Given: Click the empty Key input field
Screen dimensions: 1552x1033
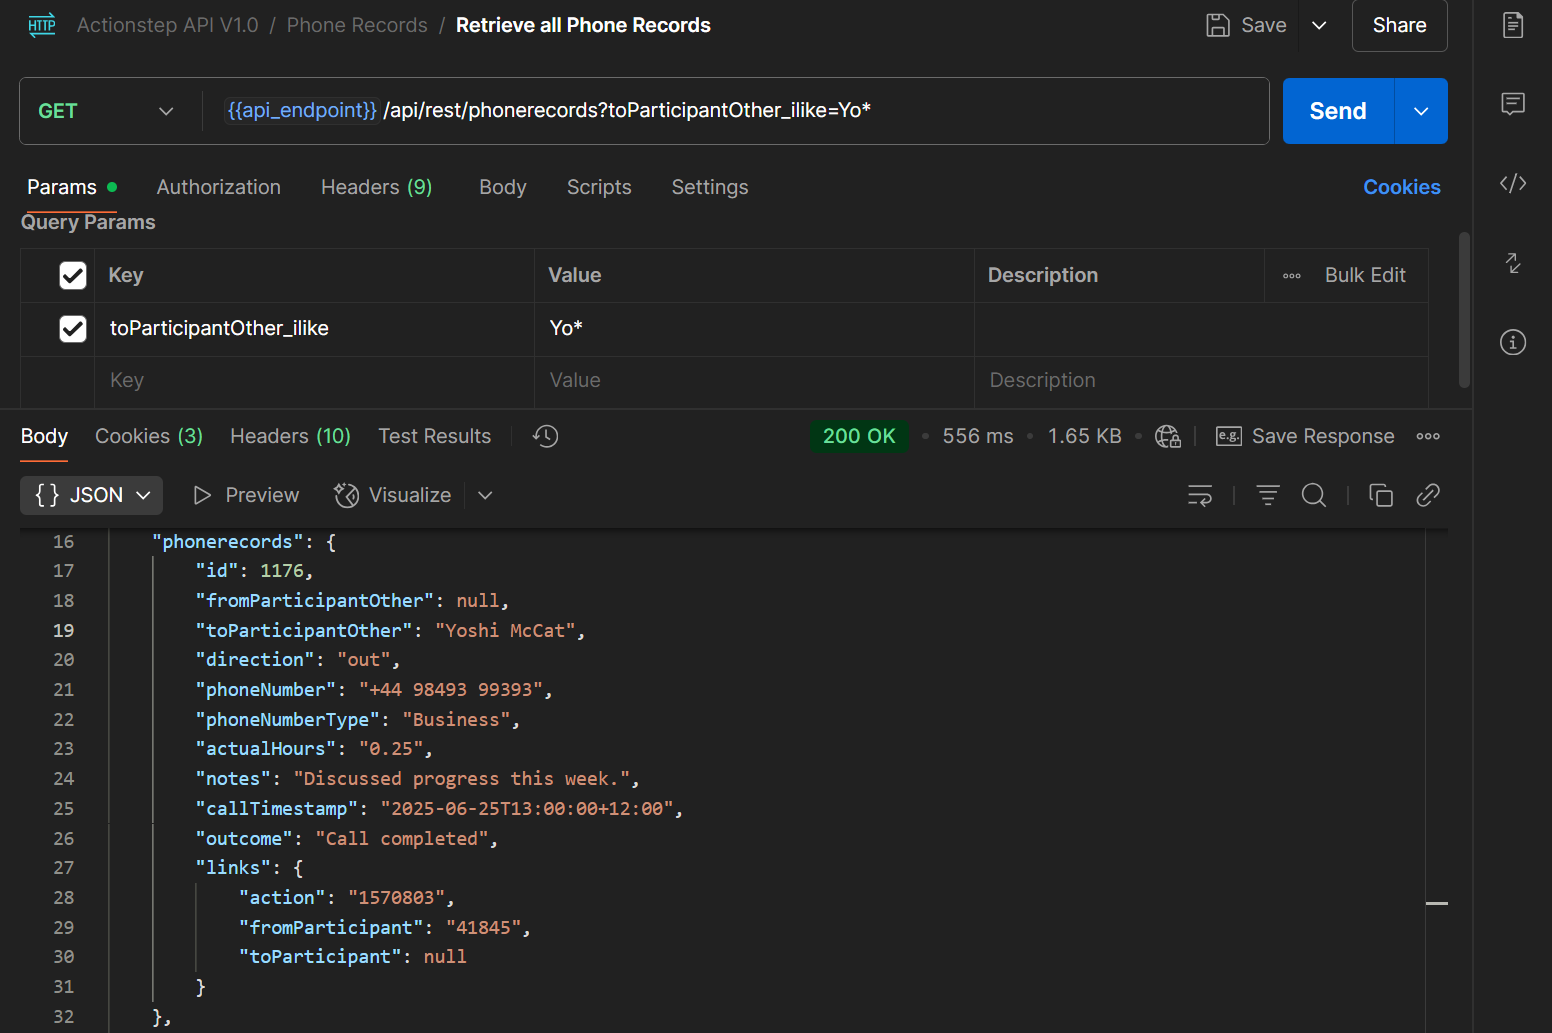Looking at the screenshot, I should point(314,381).
